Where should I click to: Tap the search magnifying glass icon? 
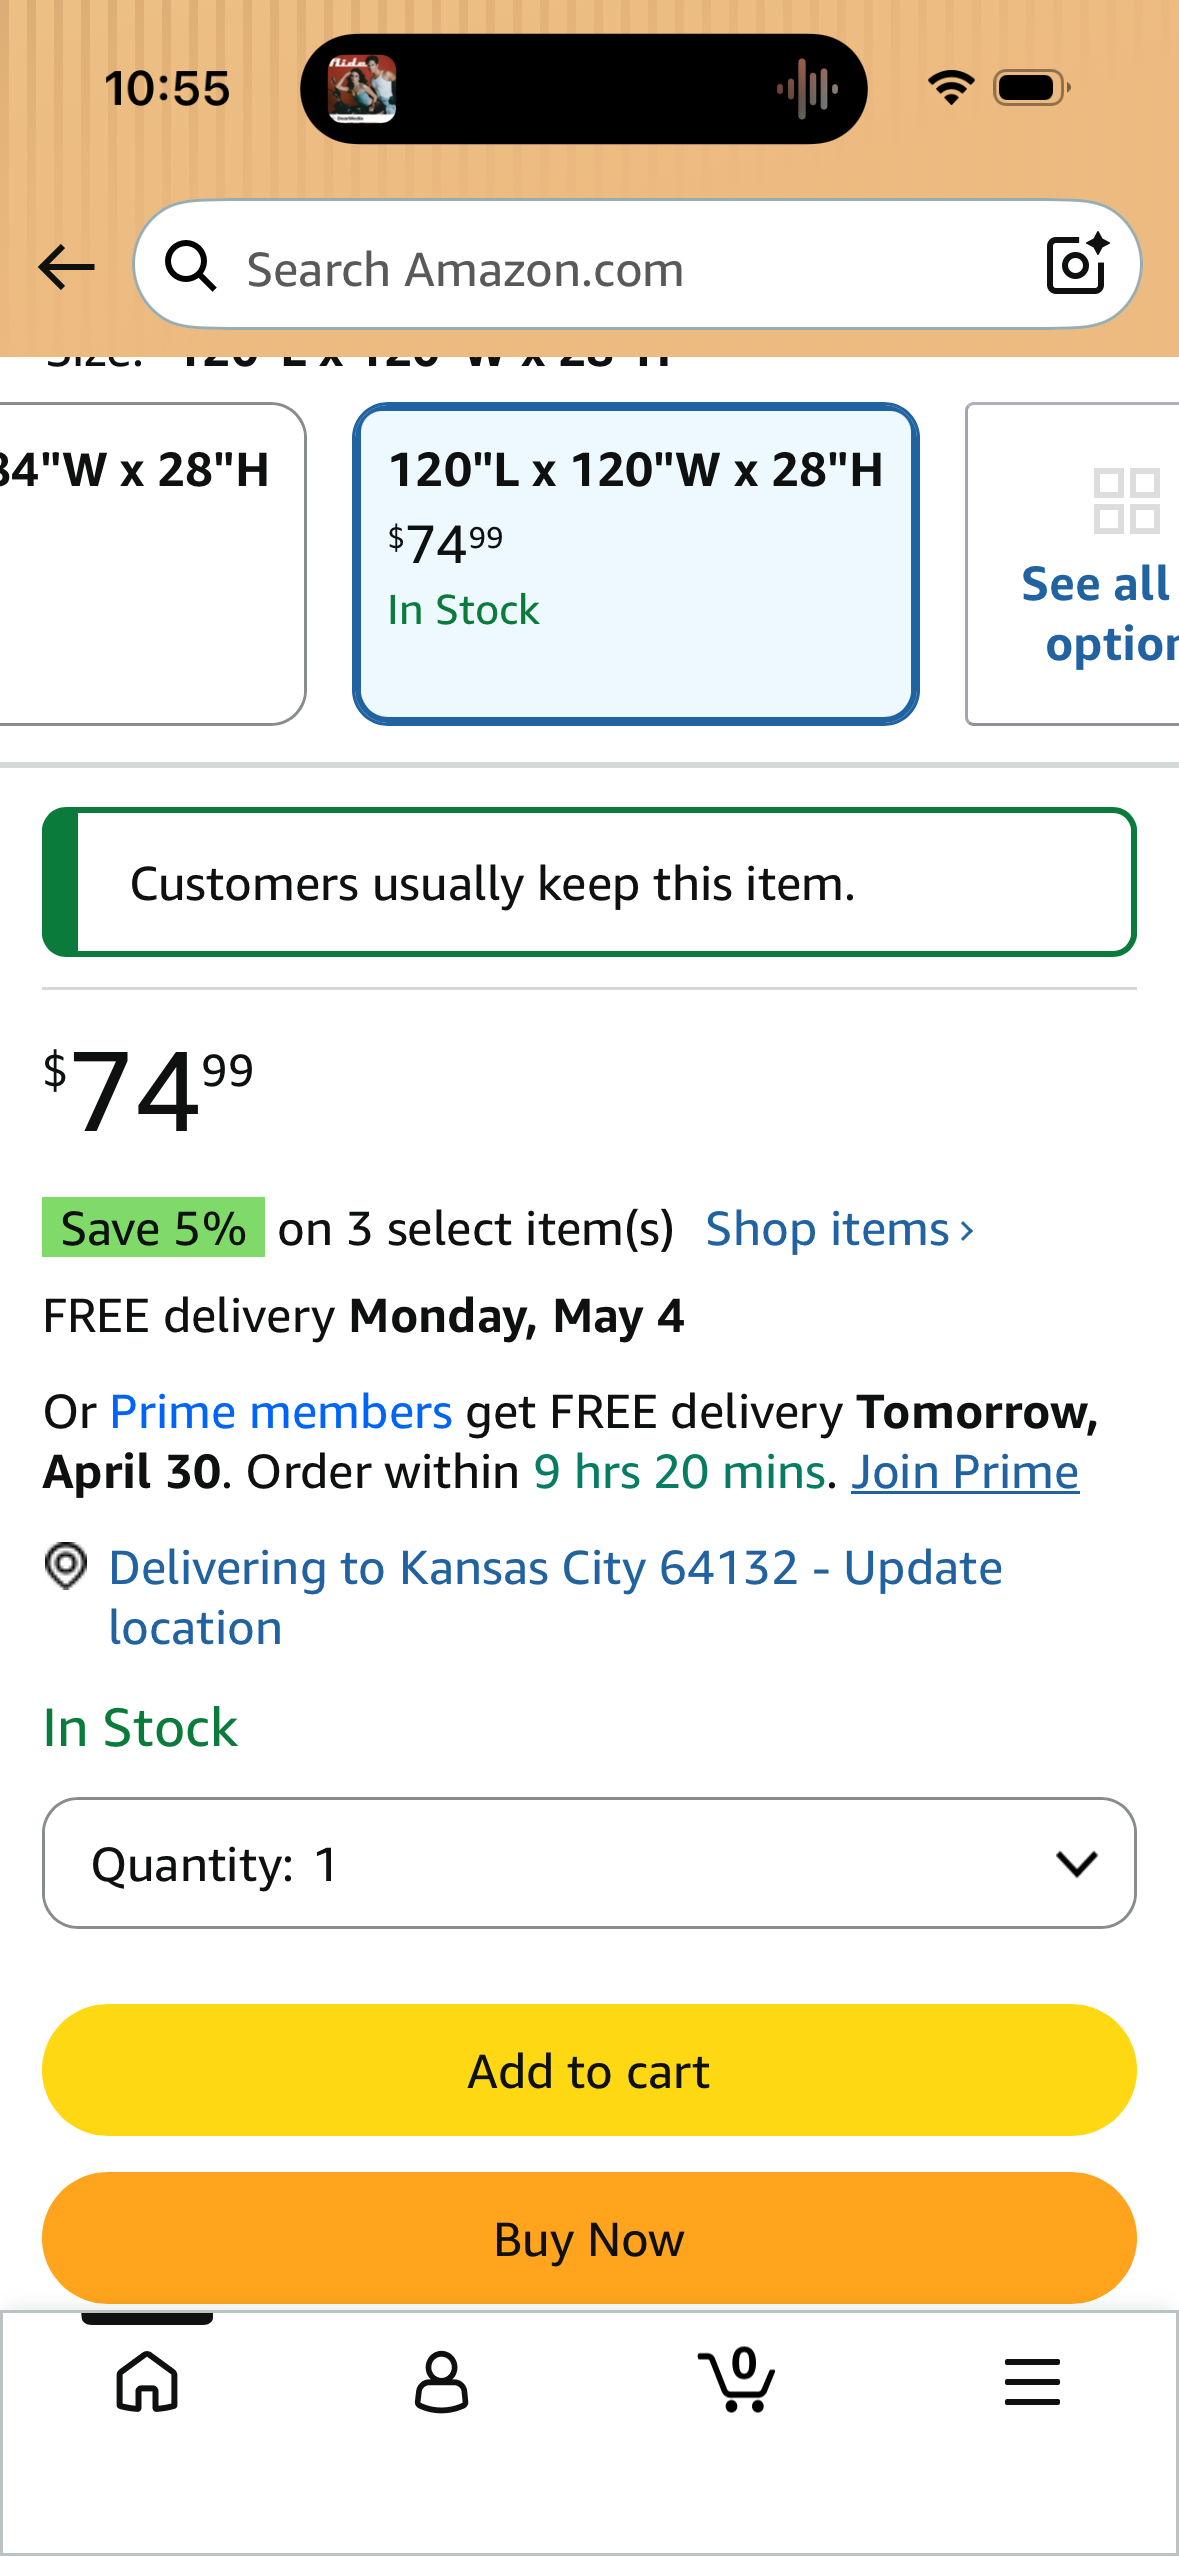pyautogui.click(x=192, y=267)
